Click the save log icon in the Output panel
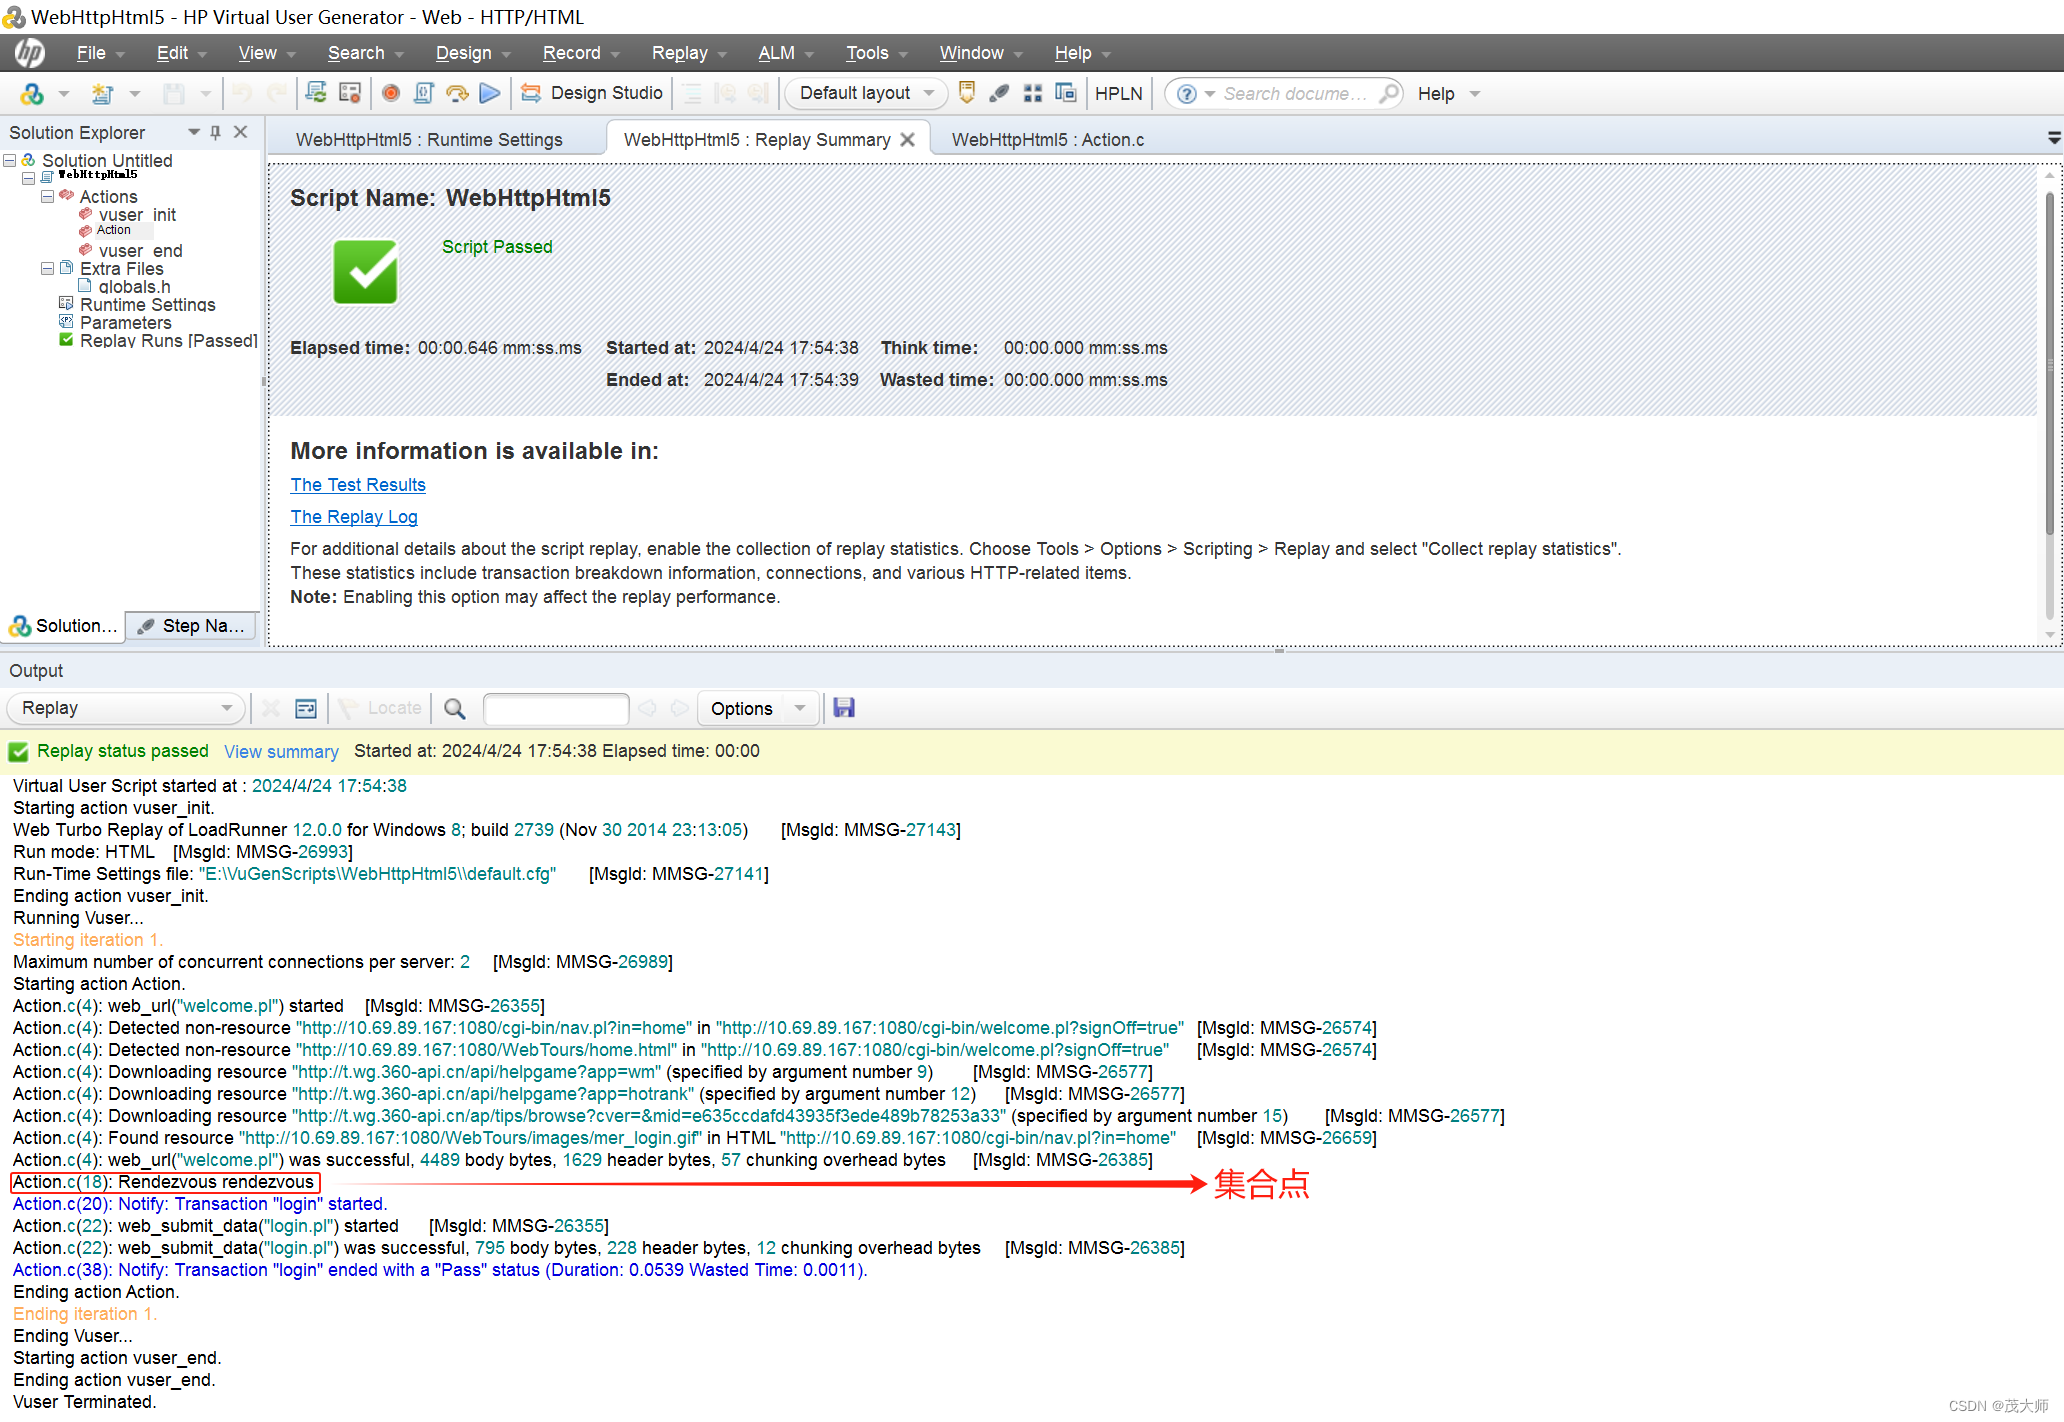 coord(844,708)
